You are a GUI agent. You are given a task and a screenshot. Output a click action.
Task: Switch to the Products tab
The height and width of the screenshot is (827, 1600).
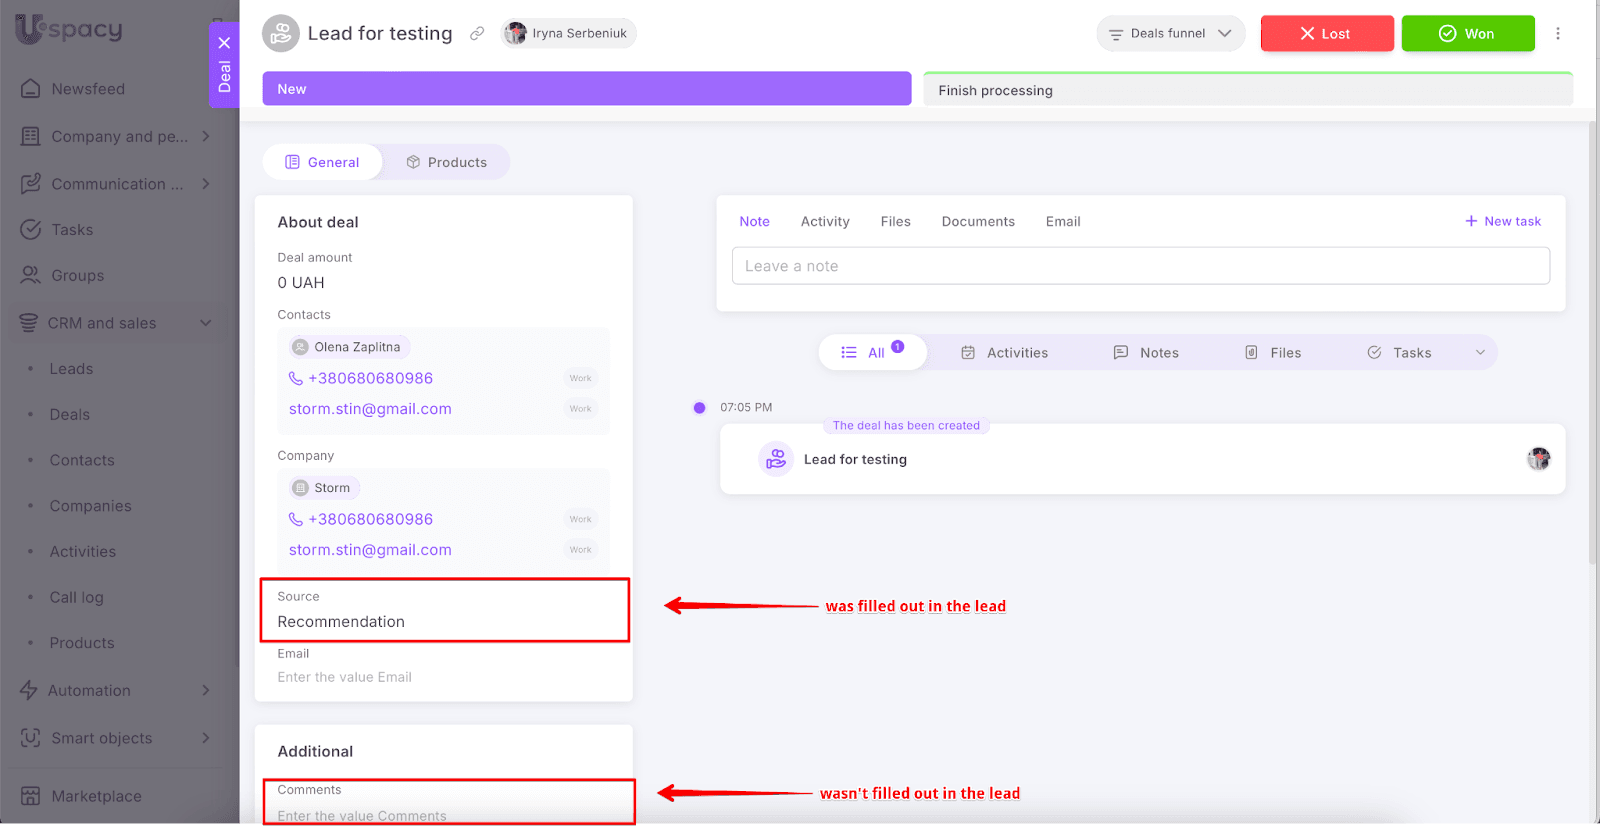coord(447,162)
